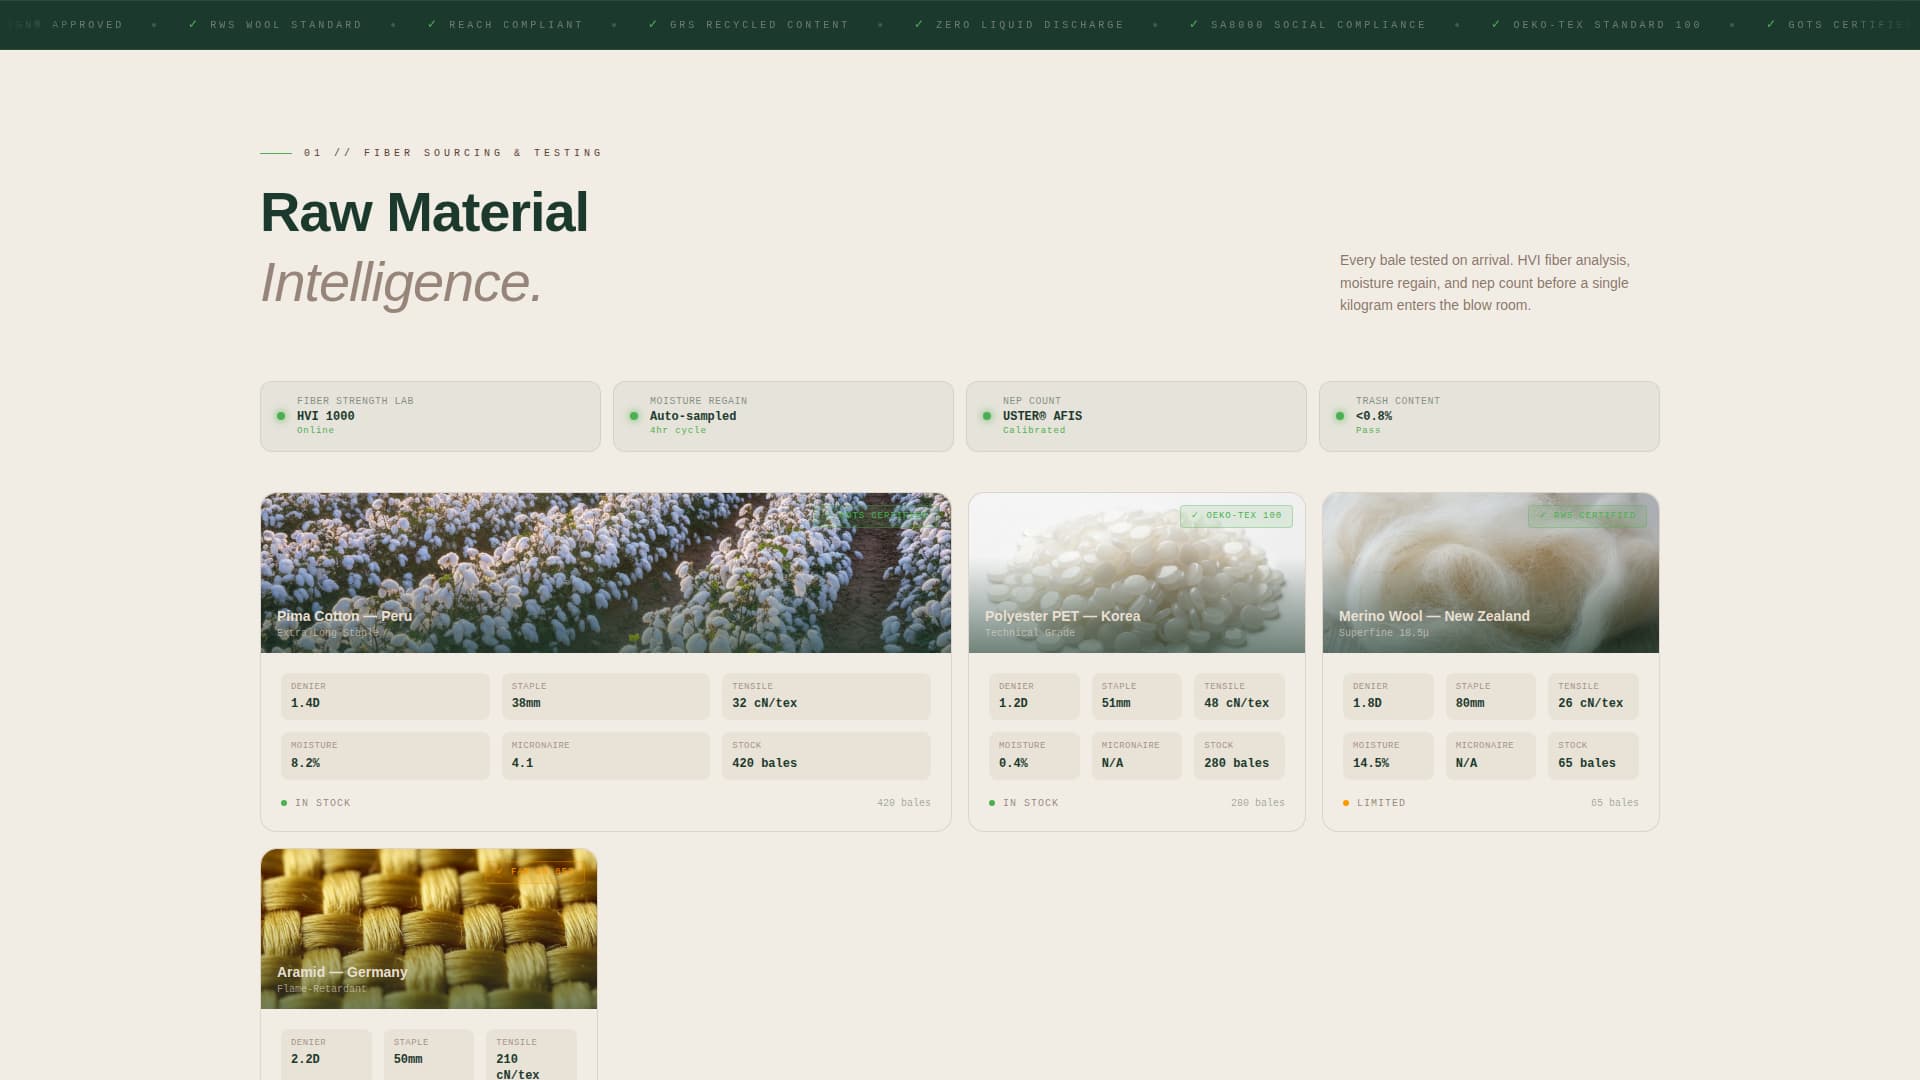This screenshot has height=1080, width=1920.
Task: Toggle the RWS CERTIFIED badge on Merino Wool
Action: 1587,516
